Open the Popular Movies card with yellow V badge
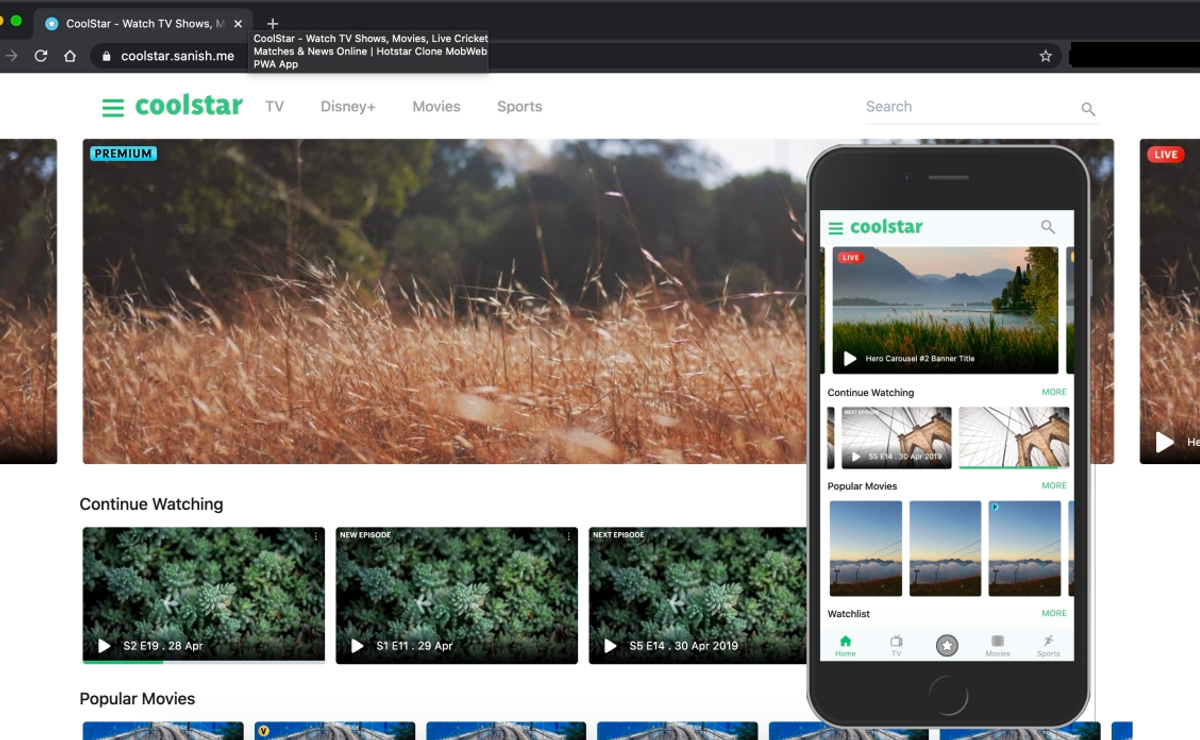 335,731
